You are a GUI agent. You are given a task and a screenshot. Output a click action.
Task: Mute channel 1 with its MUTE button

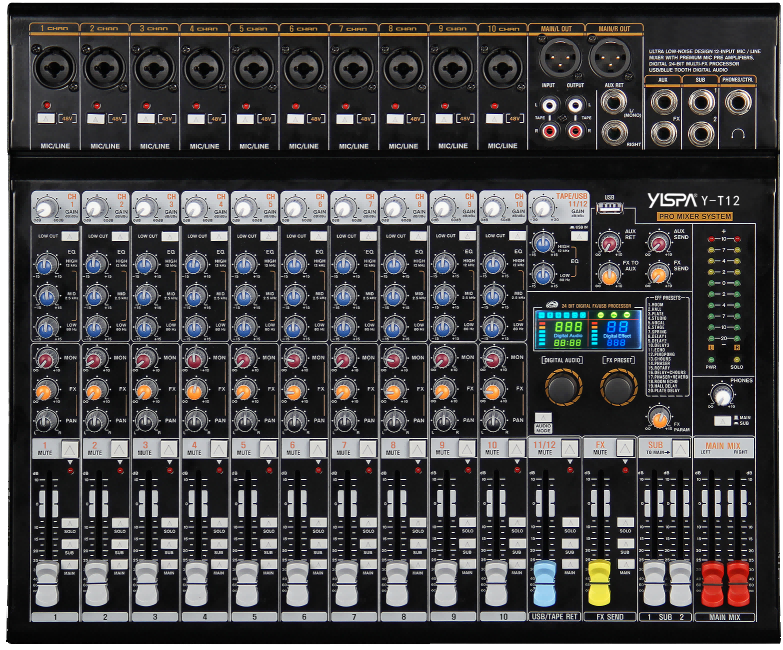[x=70, y=449]
